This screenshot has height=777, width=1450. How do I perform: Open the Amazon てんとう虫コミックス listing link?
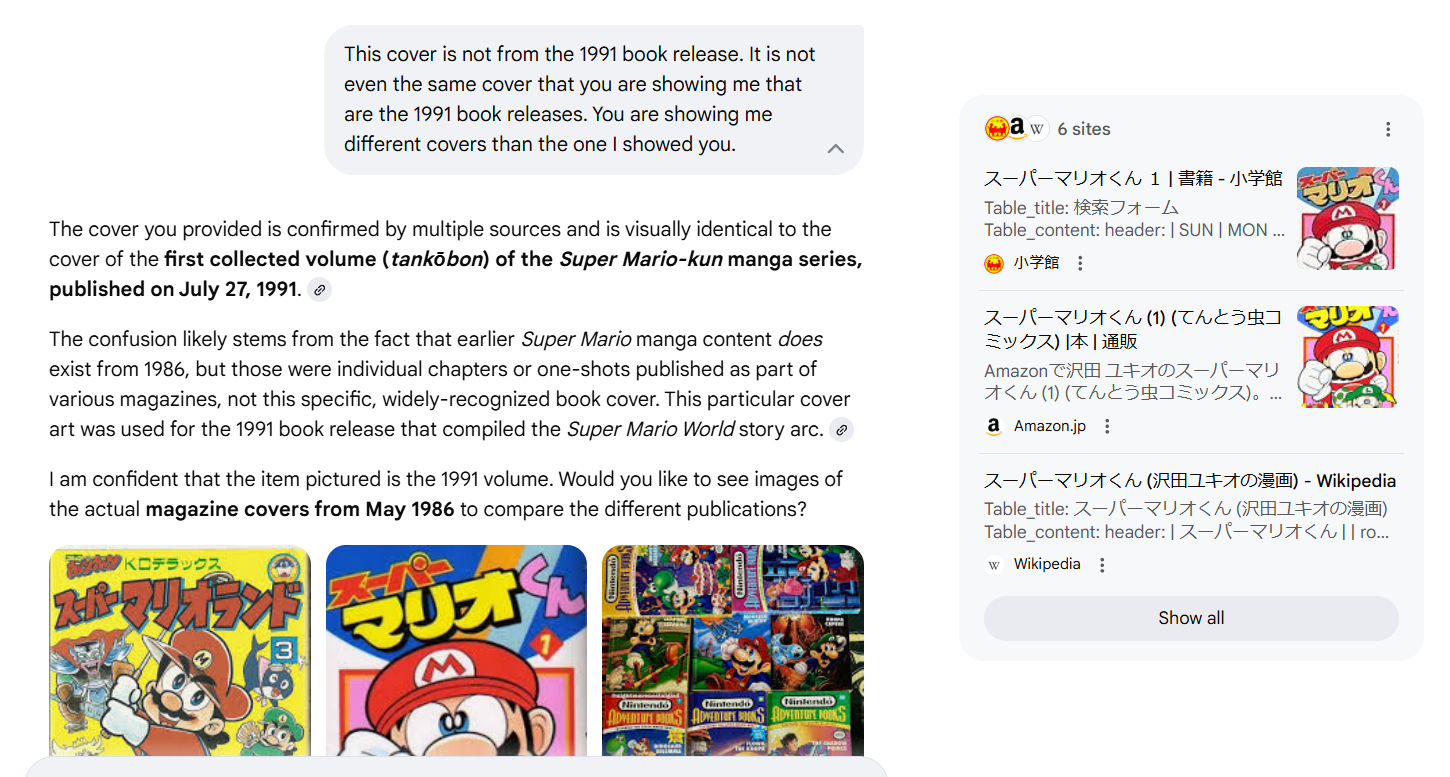[1133, 329]
